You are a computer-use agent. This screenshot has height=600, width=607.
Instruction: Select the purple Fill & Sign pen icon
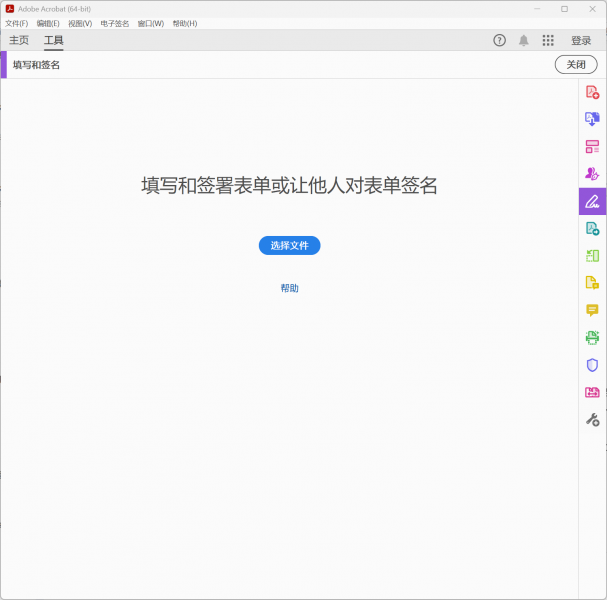pos(592,201)
